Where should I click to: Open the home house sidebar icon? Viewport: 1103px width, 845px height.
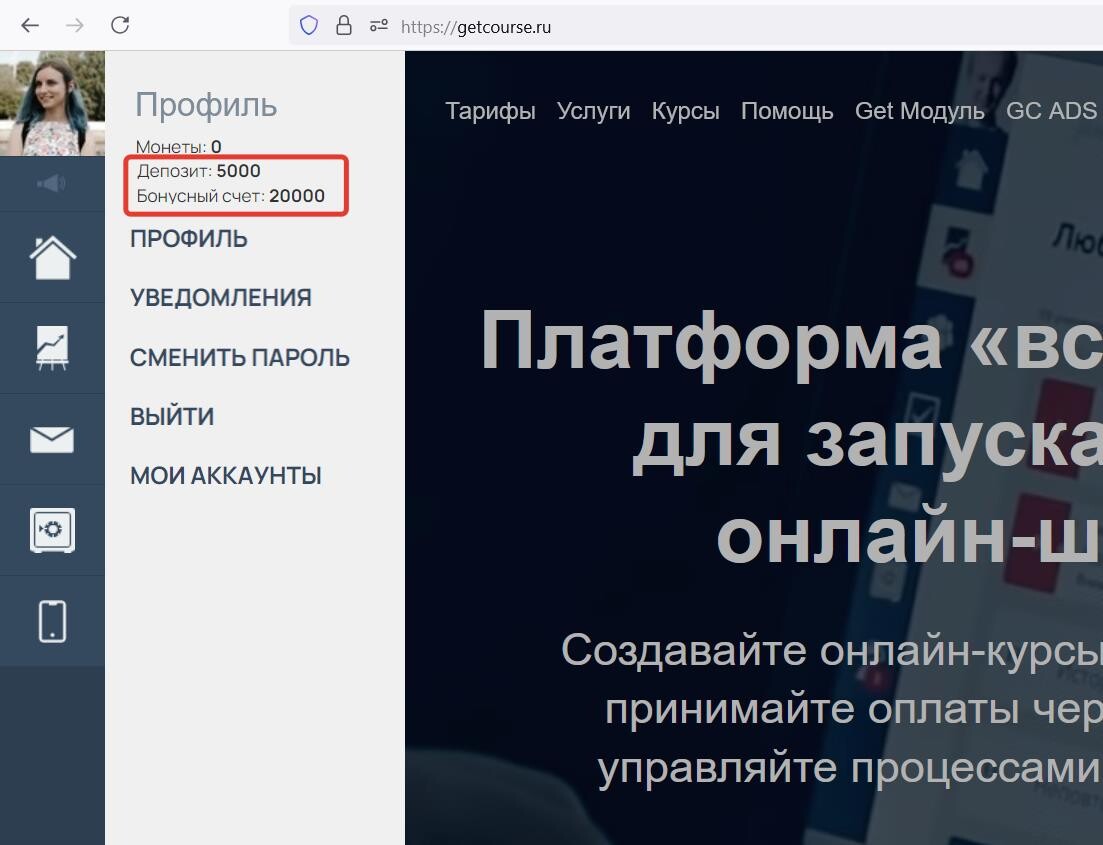click(x=53, y=257)
